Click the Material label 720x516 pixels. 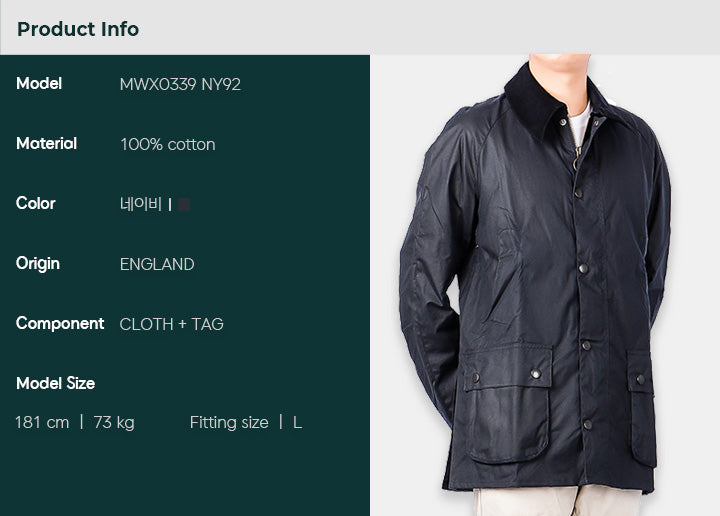pos(46,144)
